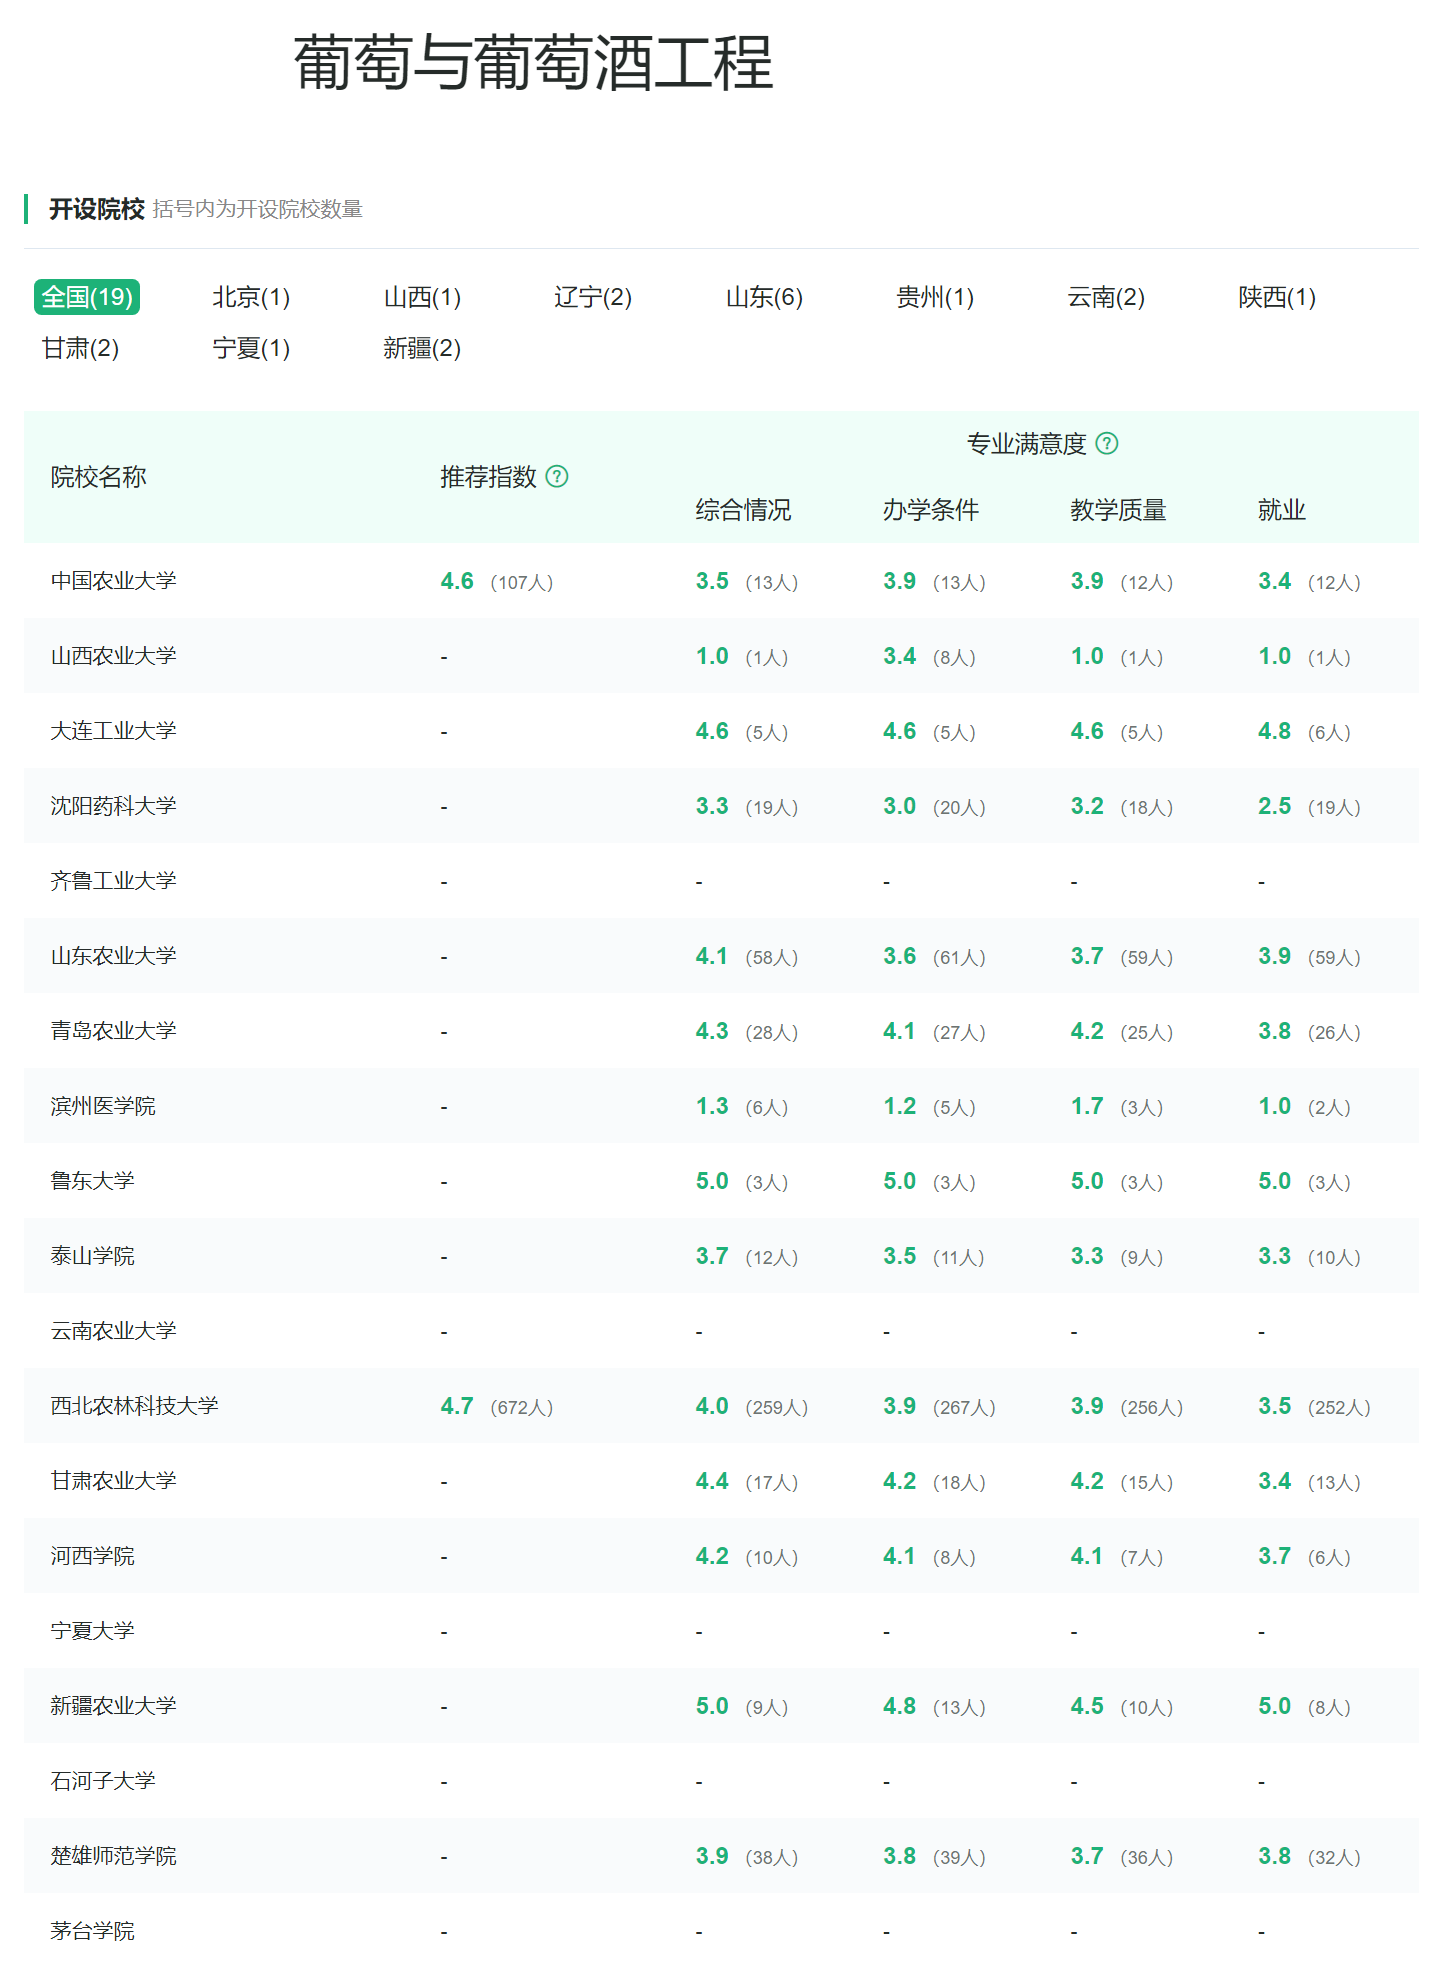Open the 鲁东大学 school link
Image resolution: width=1456 pixels, height=1974 pixels.
pos(92,1181)
